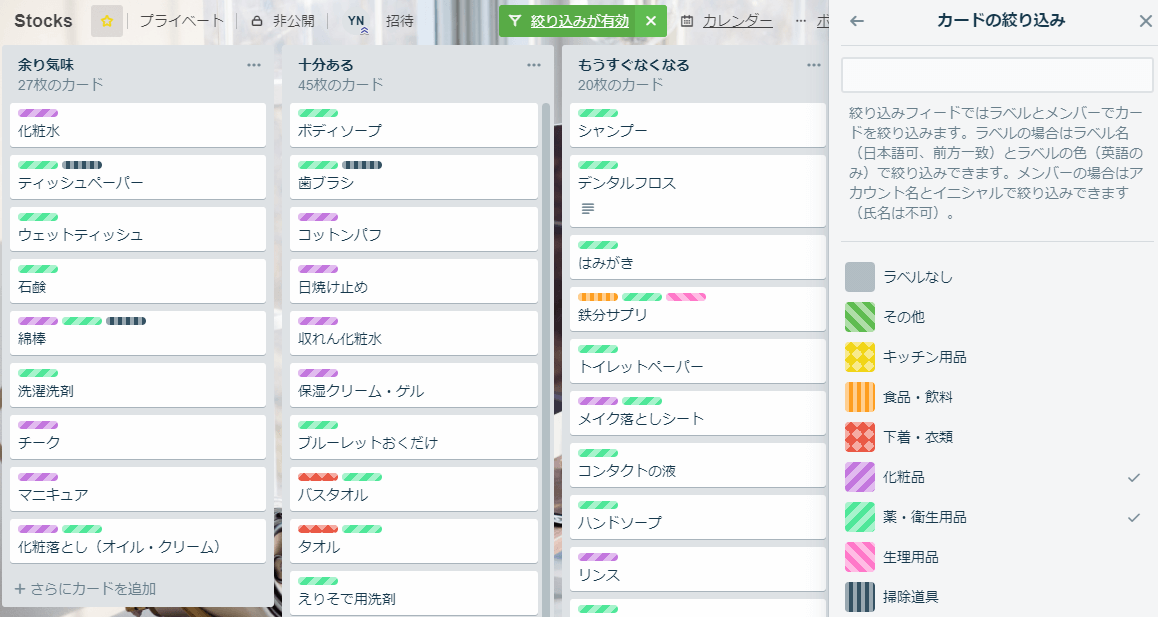The width and height of the screenshot is (1158, 617).
Task: Open the デンタルフロス card
Action: (x=698, y=191)
